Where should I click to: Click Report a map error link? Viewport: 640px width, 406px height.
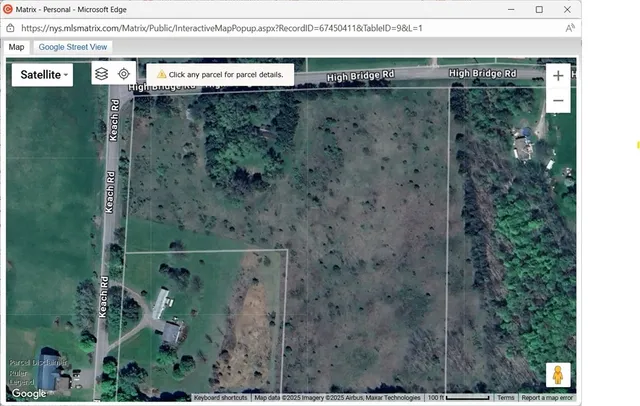pos(547,398)
